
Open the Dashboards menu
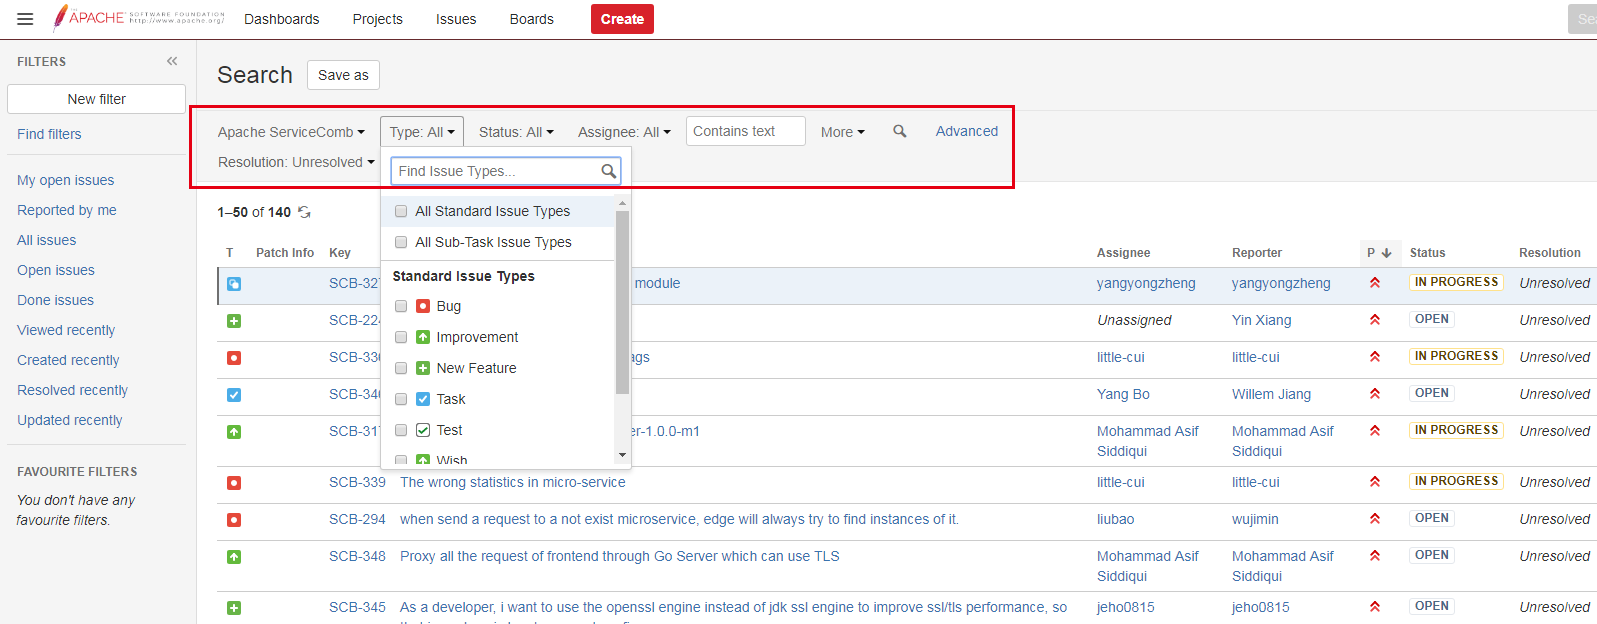[x=282, y=19]
